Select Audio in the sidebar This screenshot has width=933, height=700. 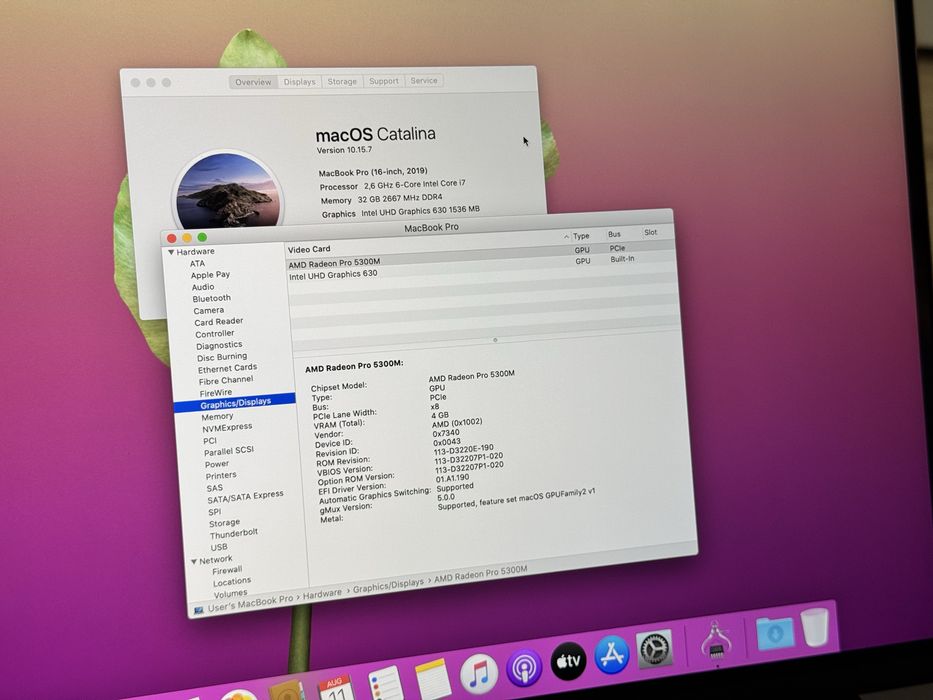tap(203, 286)
